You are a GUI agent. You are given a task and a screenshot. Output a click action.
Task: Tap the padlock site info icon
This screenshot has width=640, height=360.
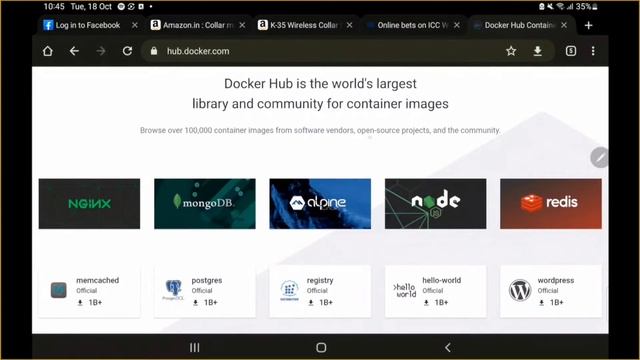(154, 51)
